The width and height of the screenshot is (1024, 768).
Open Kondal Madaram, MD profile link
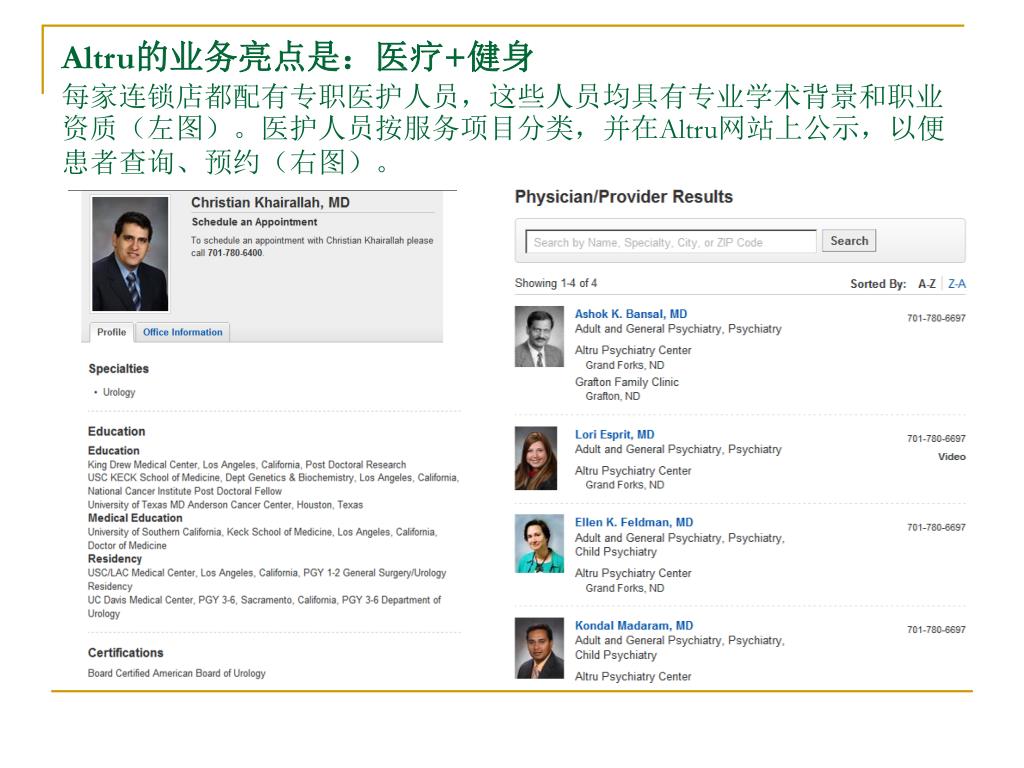pos(634,625)
